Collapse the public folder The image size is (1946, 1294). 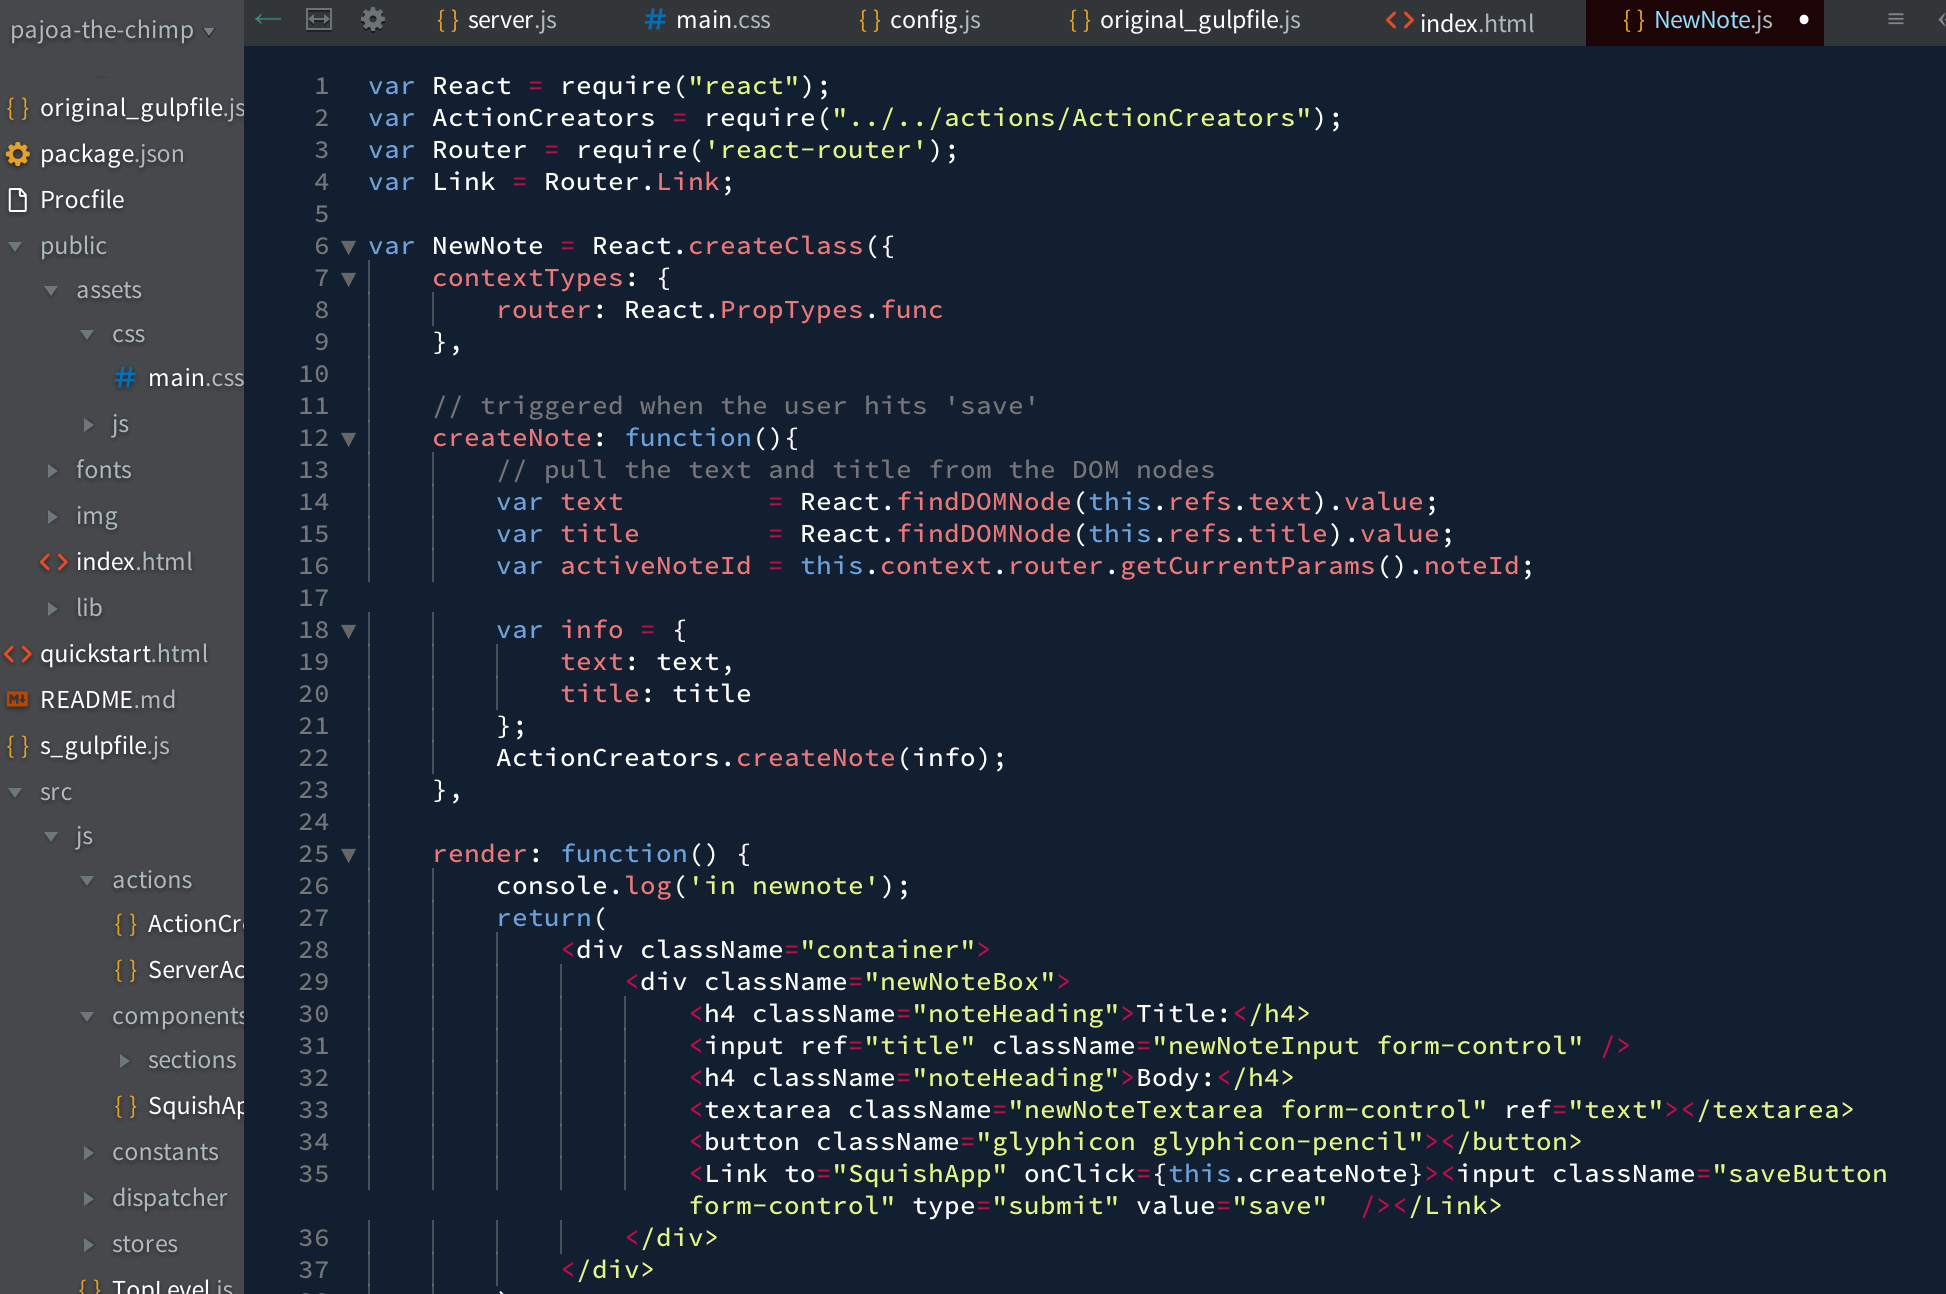coord(16,246)
